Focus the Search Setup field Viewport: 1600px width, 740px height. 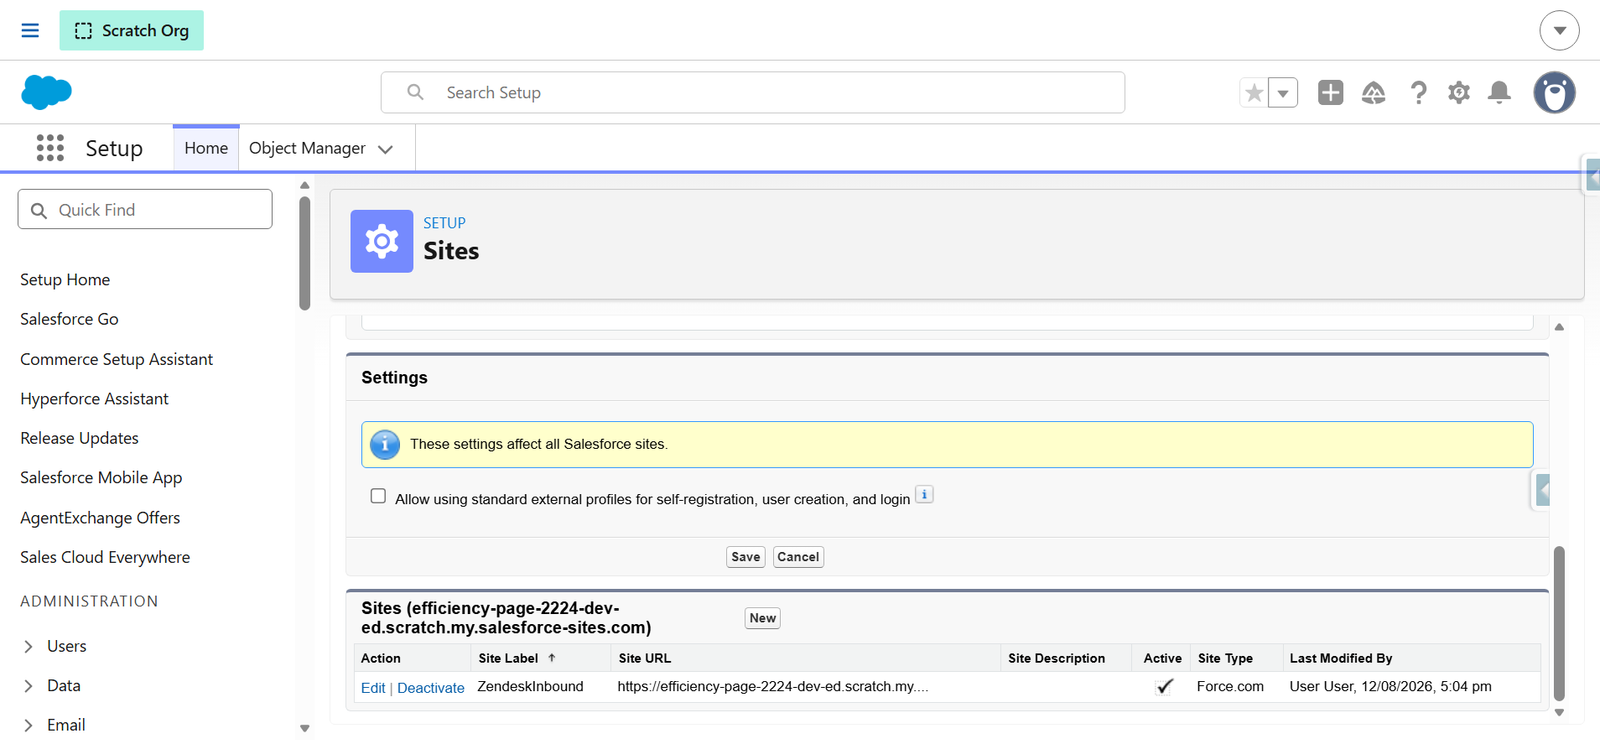752,92
